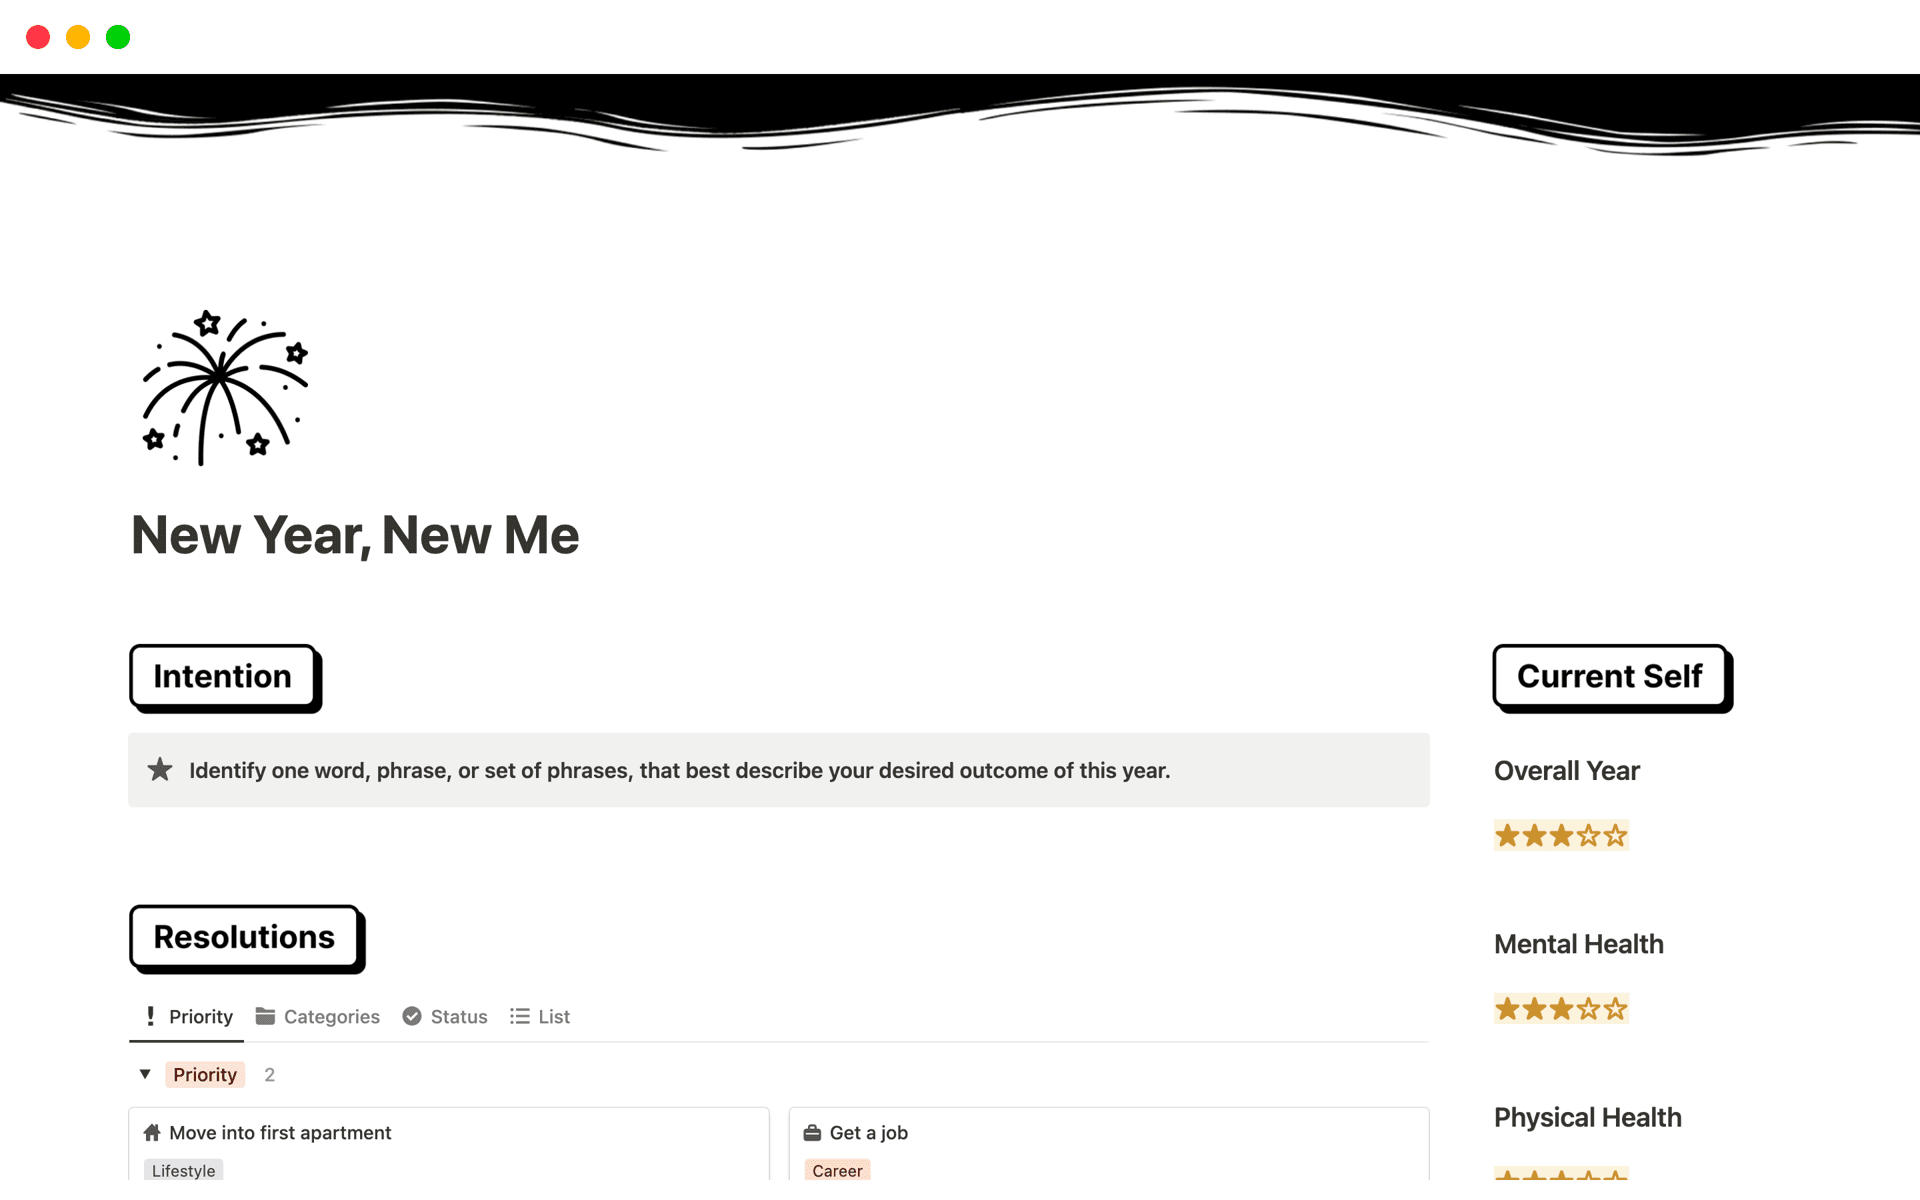Click the Overall Year star rating
This screenshot has width=1920, height=1200.
[1561, 835]
